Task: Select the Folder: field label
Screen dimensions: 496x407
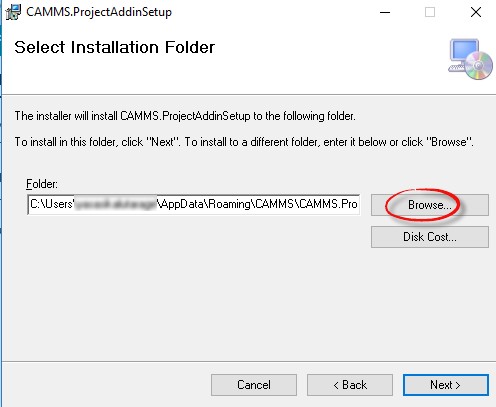Action: point(42,184)
